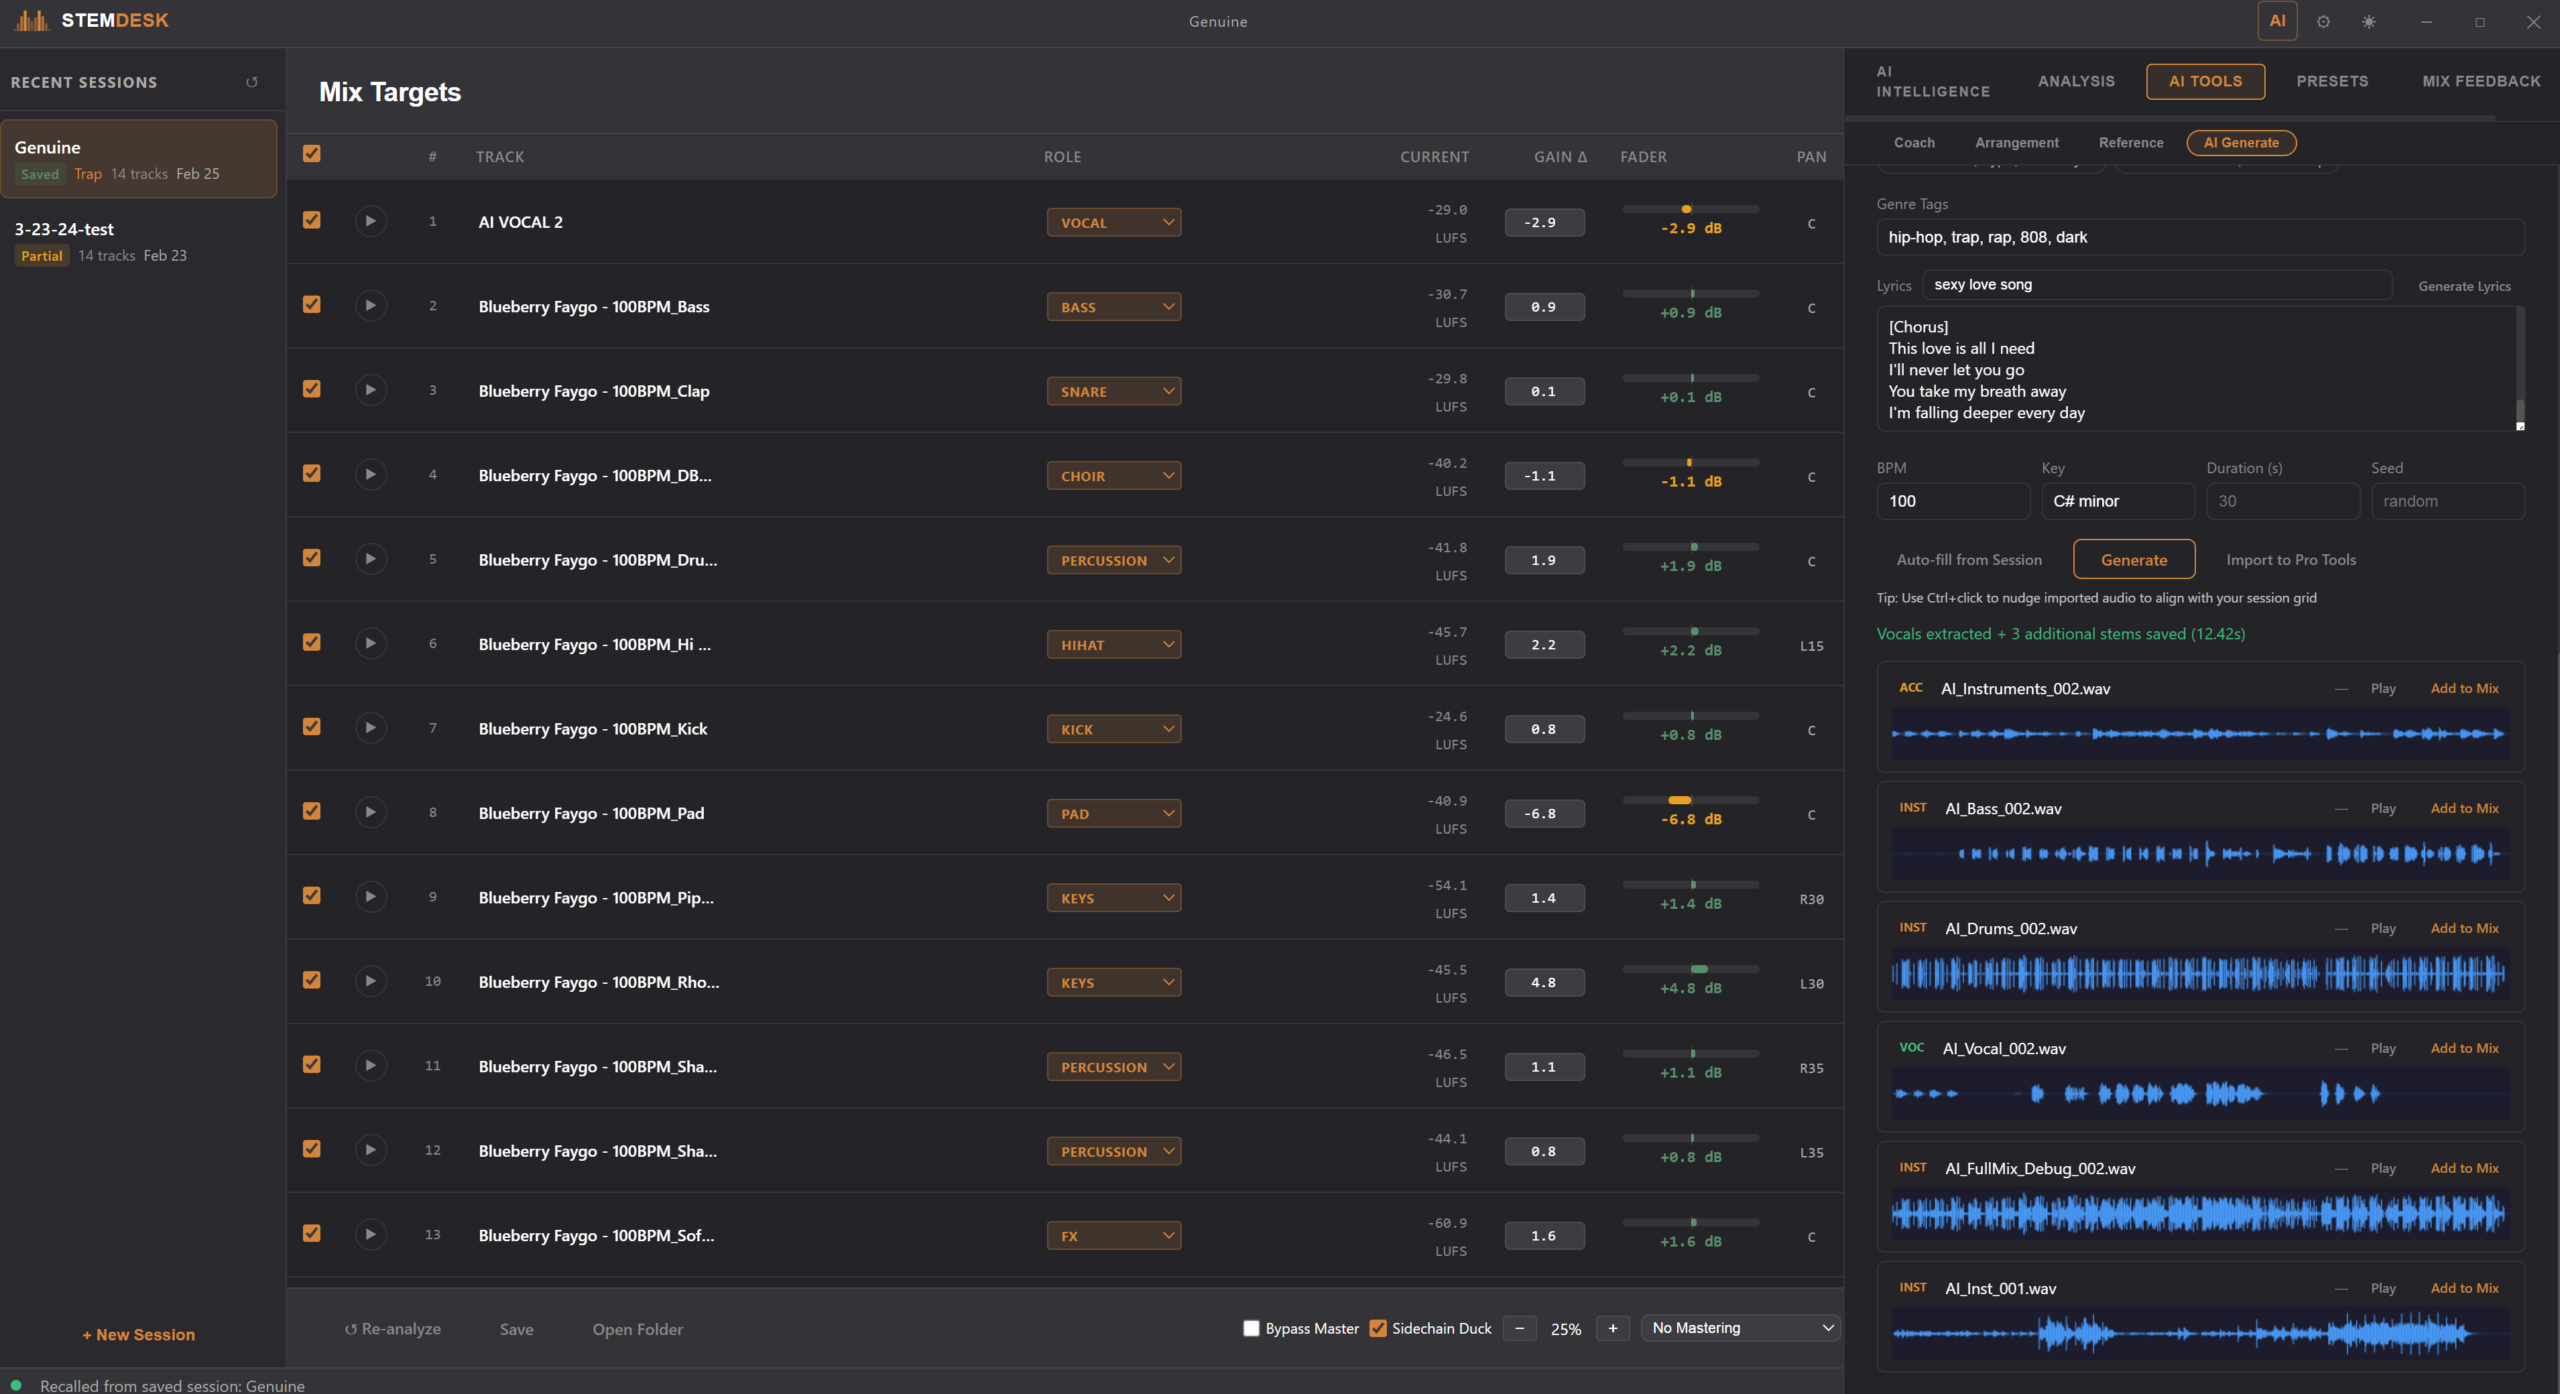The height and width of the screenshot is (1394, 2560).
Task: Open role dropdown for AI VOCAL 2
Action: point(1113,222)
